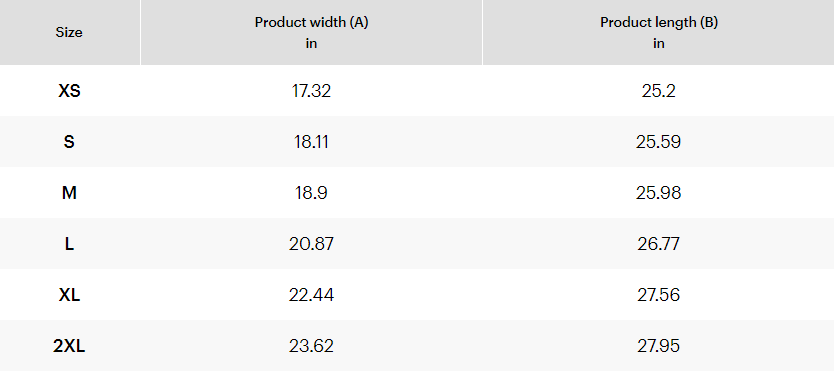
Task: Click the 17.32 width value
Action: 311,91
